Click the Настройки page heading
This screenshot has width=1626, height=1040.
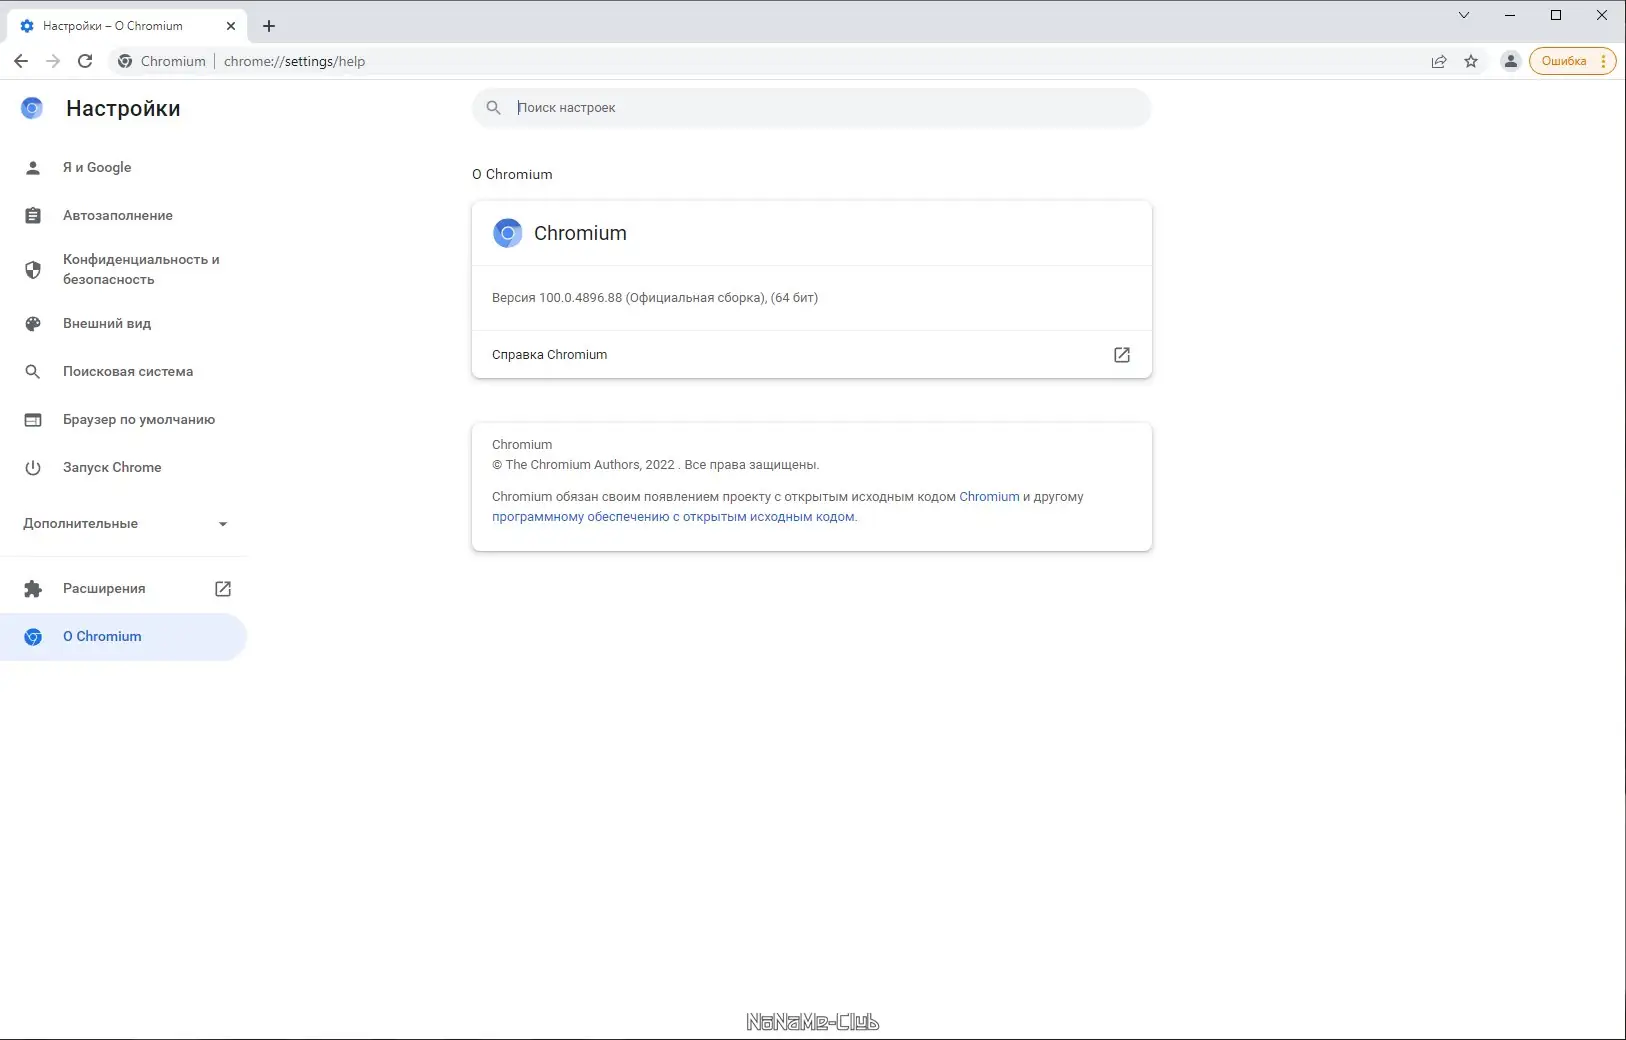(123, 109)
